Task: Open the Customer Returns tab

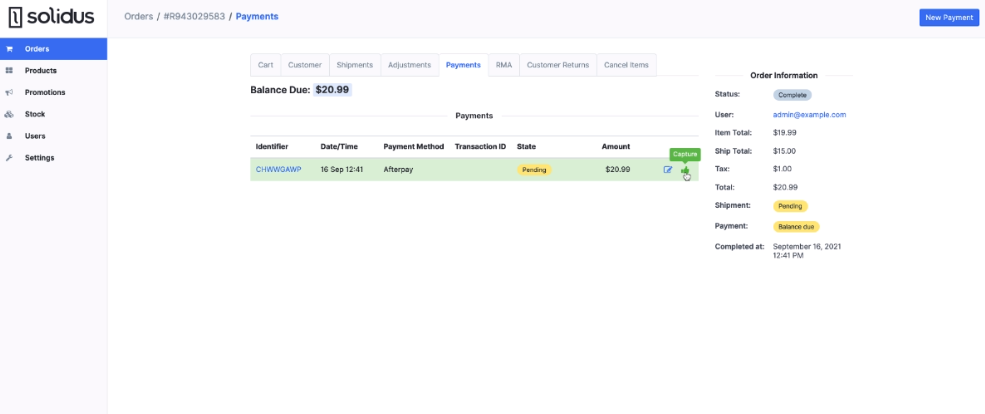Action: [558, 65]
